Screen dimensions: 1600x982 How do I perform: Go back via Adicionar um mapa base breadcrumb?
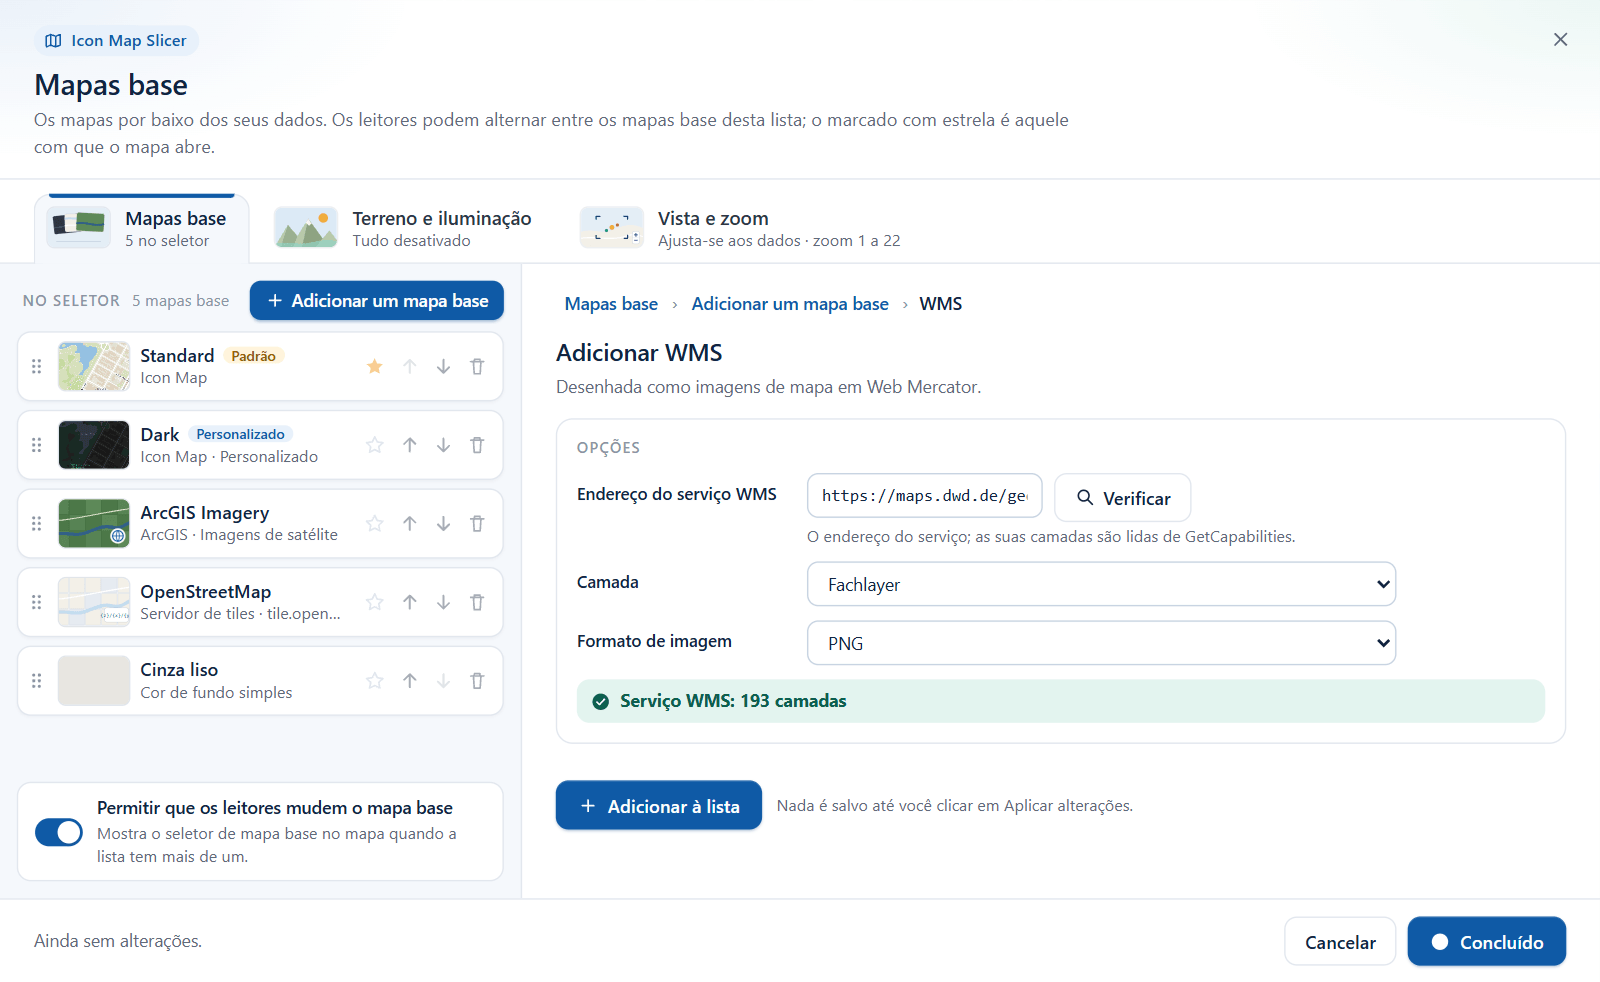(790, 304)
